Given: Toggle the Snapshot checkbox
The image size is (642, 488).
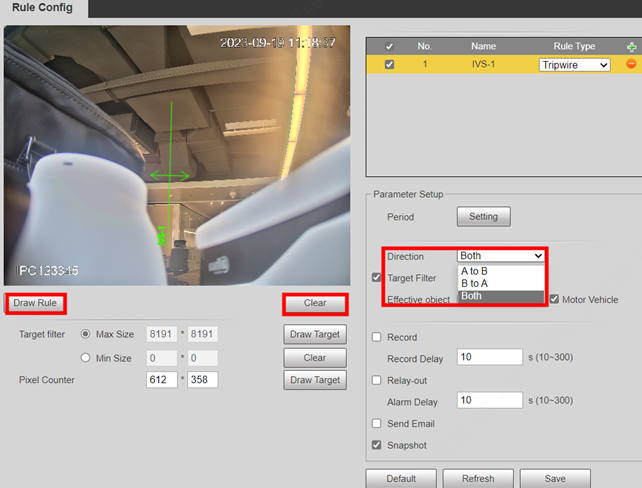Looking at the screenshot, I should click(x=377, y=445).
